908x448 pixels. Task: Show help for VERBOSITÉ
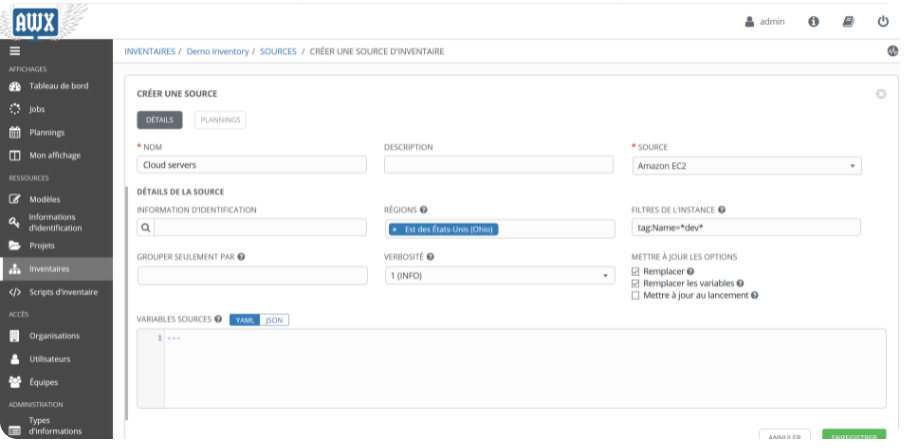click(430, 257)
